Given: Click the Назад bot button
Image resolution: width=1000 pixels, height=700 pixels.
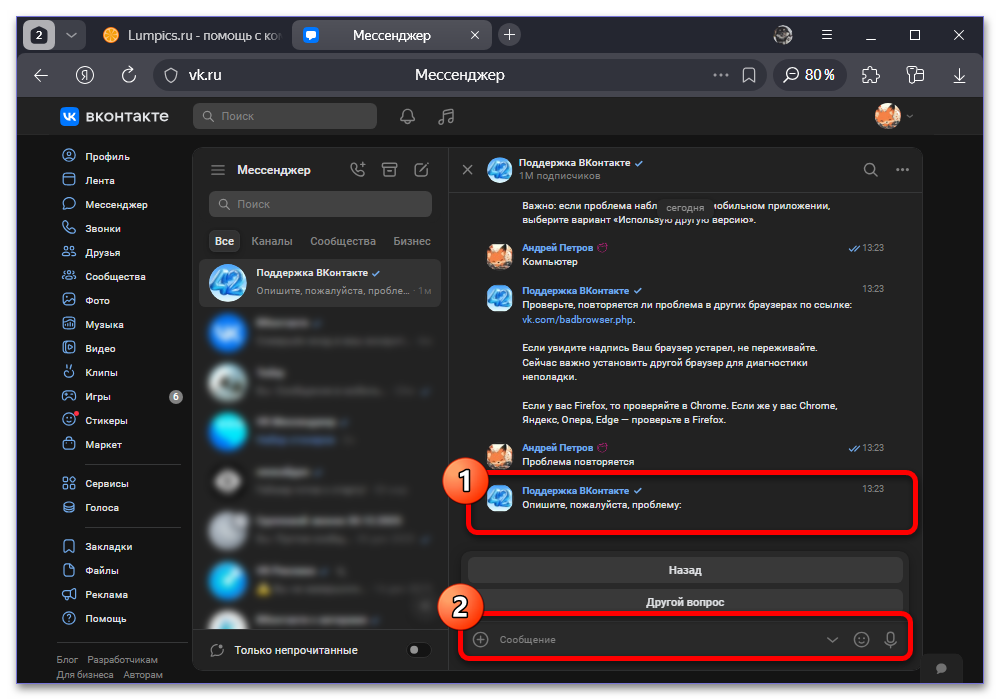Looking at the screenshot, I should click(685, 570).
